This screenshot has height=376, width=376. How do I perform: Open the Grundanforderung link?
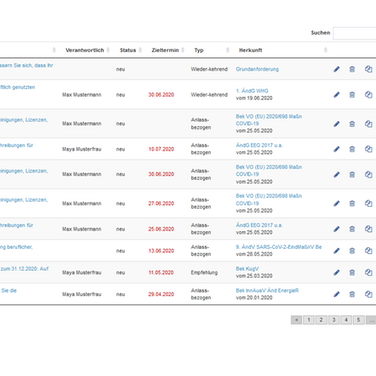click(257, 69)
